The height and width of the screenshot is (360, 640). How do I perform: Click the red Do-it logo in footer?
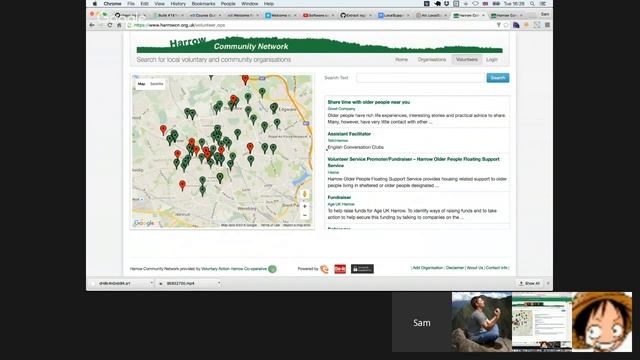(340, 269)
